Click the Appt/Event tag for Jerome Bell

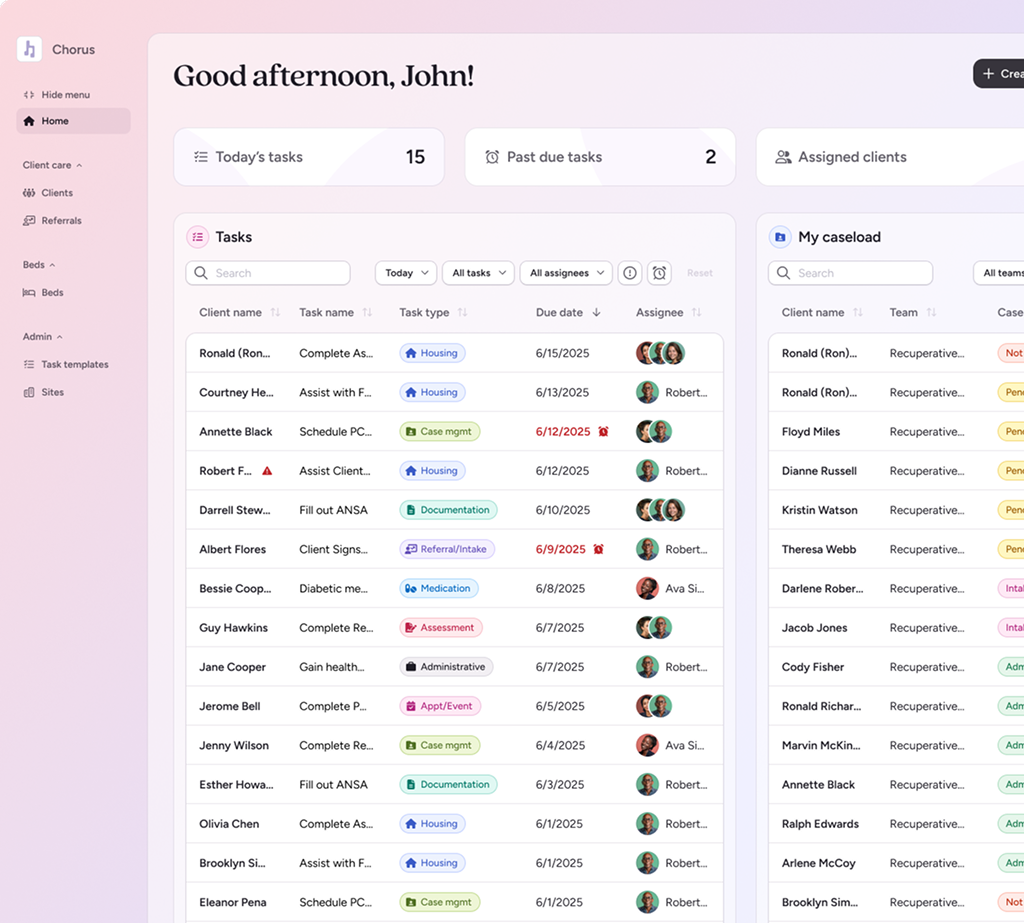(440, 705)
